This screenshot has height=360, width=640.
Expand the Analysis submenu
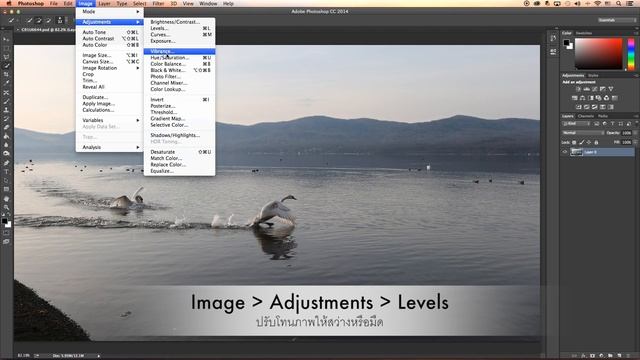[109, 147]
